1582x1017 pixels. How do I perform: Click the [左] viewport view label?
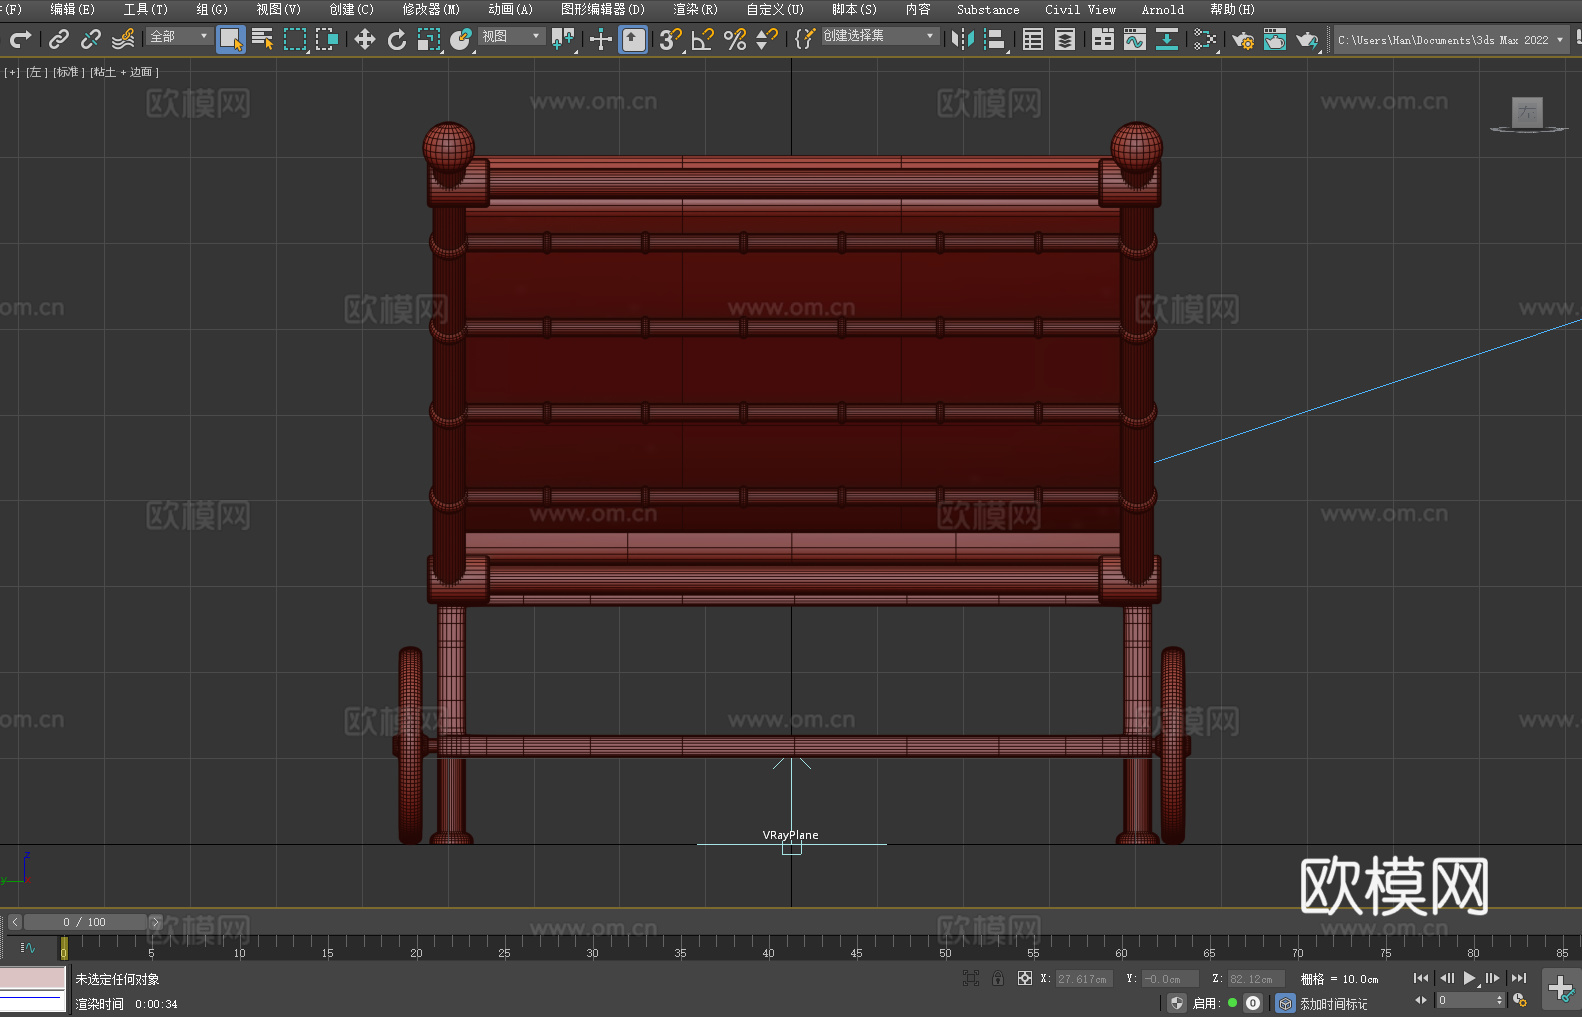(x=36, y=72)
